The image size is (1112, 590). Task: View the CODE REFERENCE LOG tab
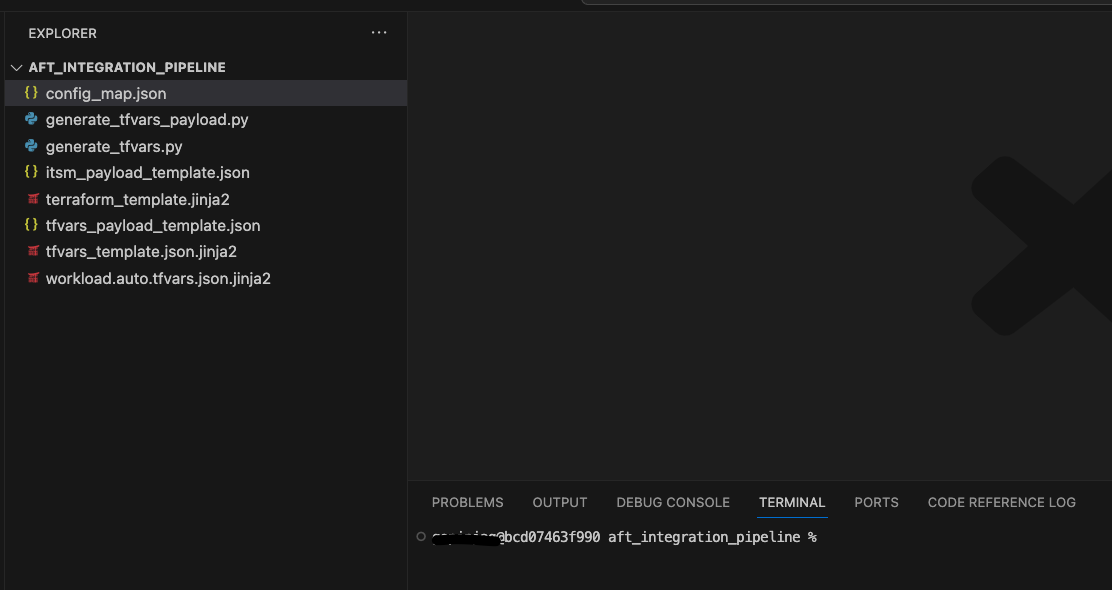(1001, 502)
